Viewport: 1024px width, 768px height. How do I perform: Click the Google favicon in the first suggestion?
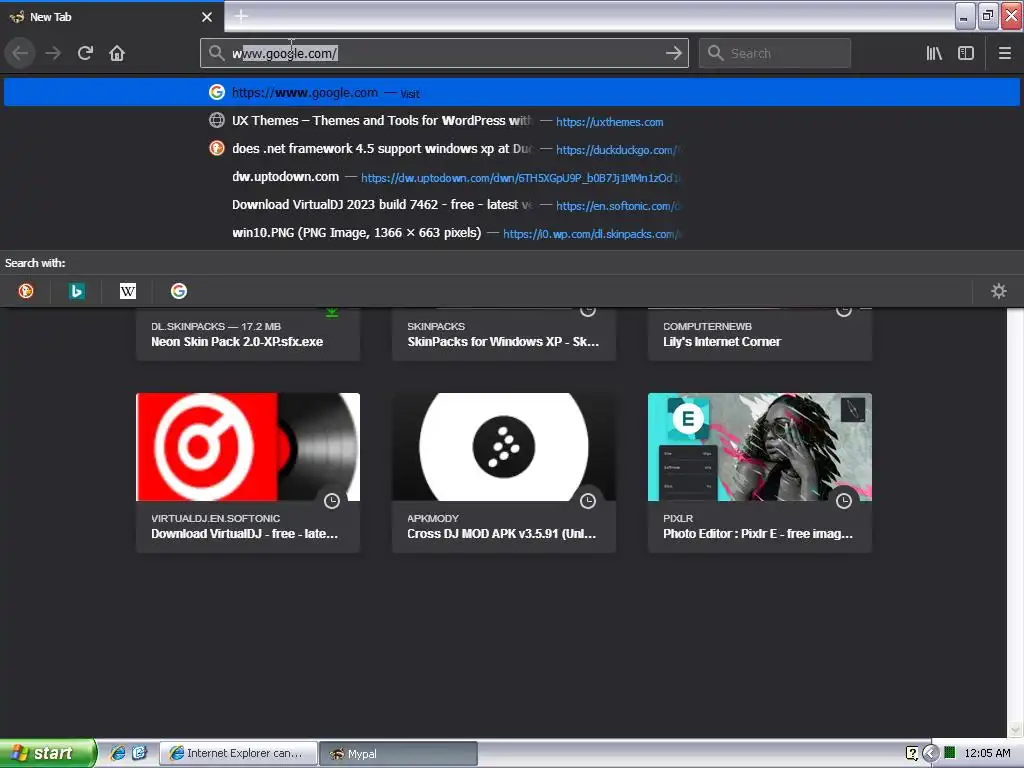pos(217,92)
